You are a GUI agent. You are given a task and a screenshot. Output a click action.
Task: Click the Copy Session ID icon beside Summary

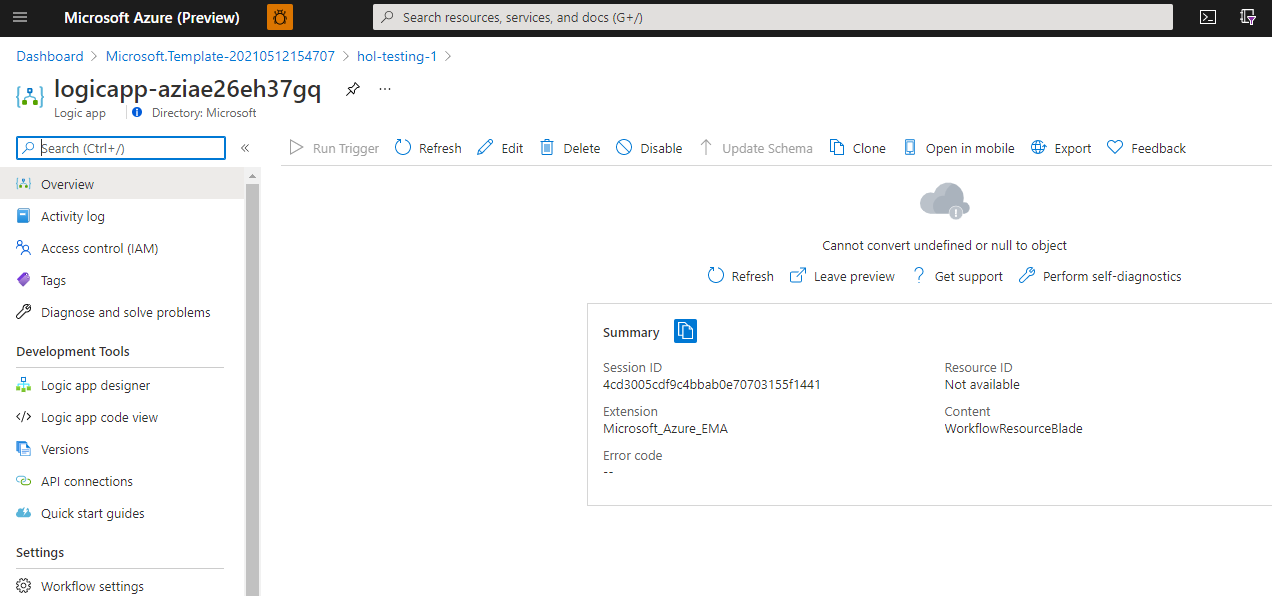coord(685,330)
